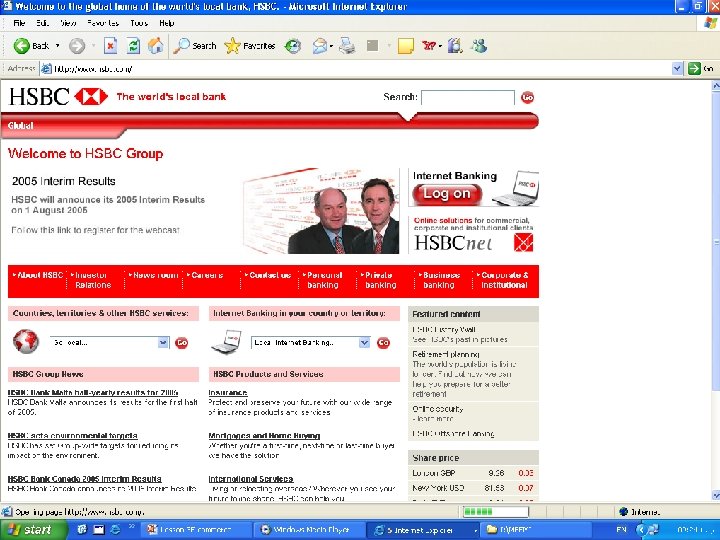720x540 pixels.
Task: Click the HSBC hexagon logo
Action: (91, 96)
